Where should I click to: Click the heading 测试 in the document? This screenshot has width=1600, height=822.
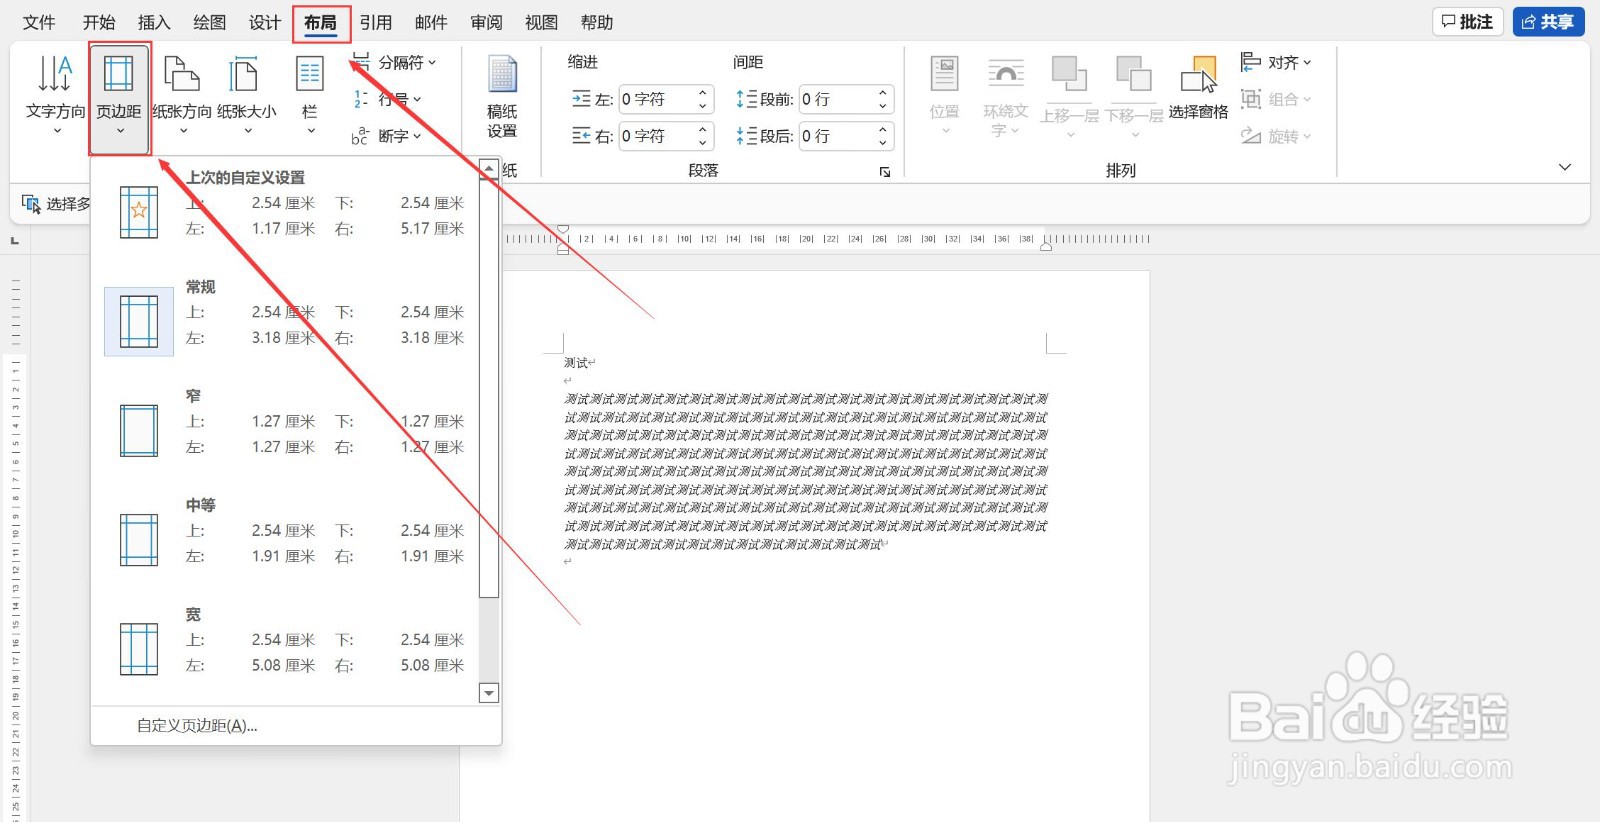[x=576, y=363]
